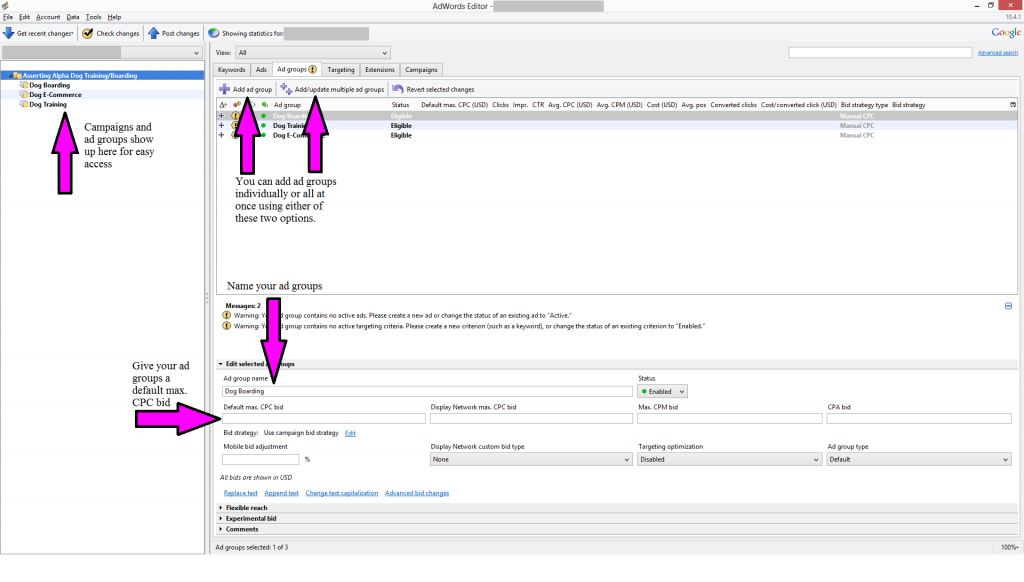The width and height of the screenshot is (1024, 582).
Task: Click the Dog Training campaign folder icon
Action: tap(24, 105)
